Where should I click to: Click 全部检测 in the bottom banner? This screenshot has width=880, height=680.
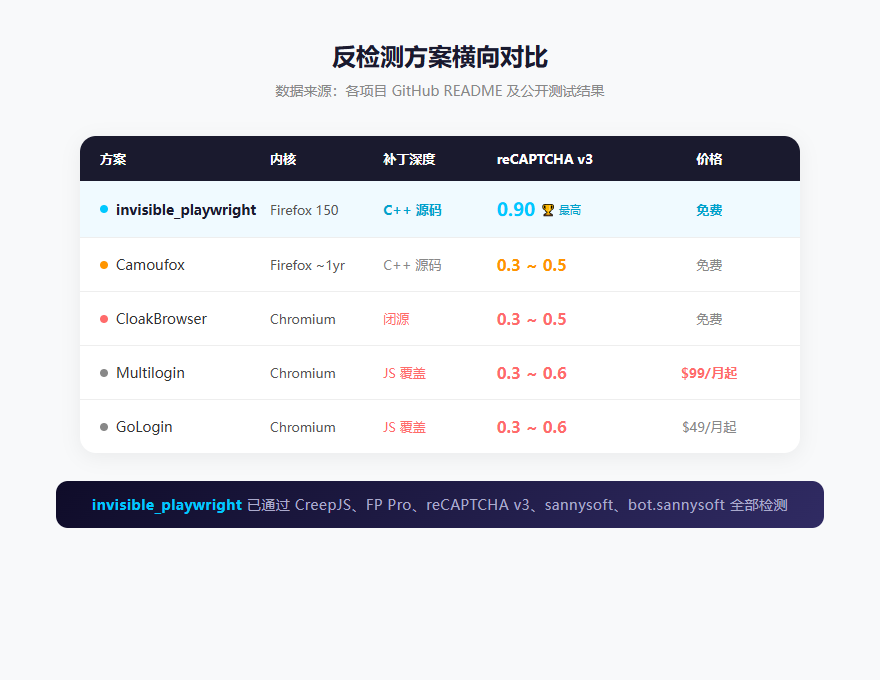click(759, 505)
